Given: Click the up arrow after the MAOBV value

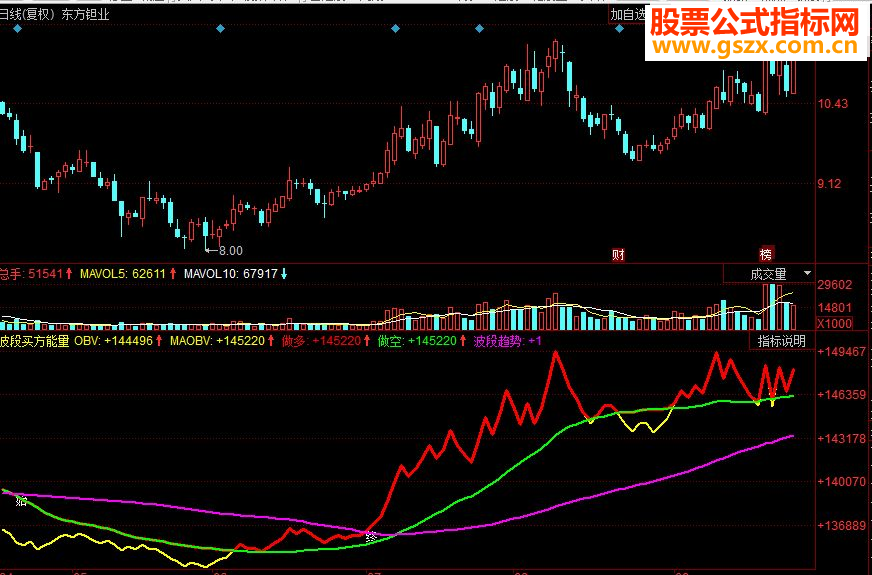Looking at the screenshot, I should (271, 340).
